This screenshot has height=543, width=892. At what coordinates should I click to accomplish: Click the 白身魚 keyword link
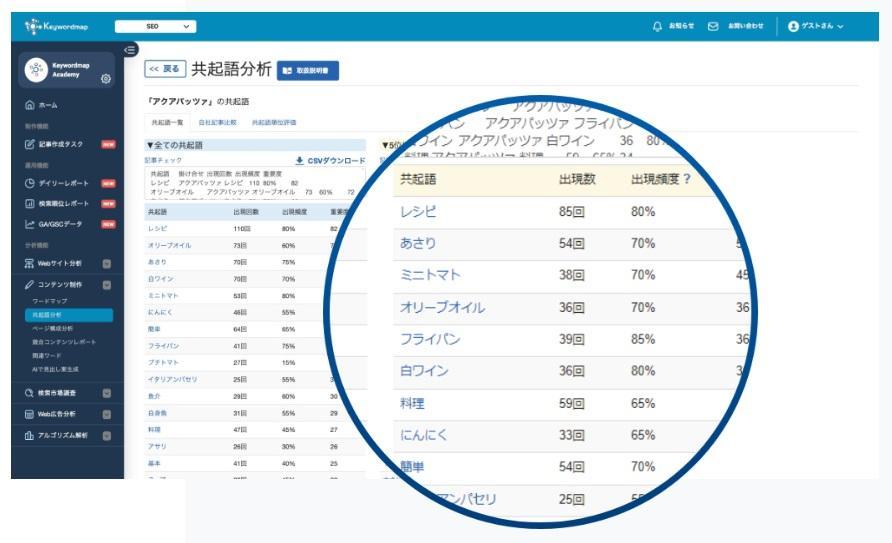tap(157, 413)
